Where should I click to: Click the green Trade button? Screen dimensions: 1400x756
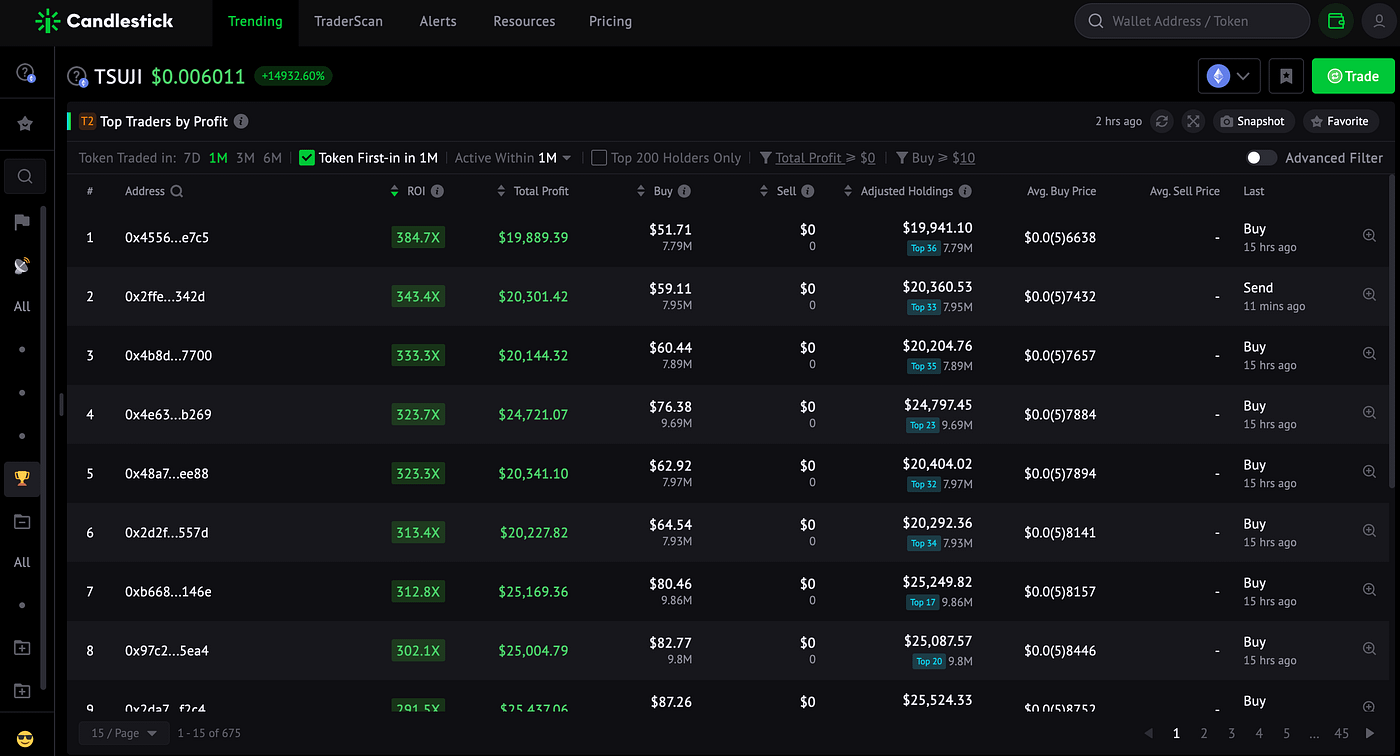(x=1353, y=76)
